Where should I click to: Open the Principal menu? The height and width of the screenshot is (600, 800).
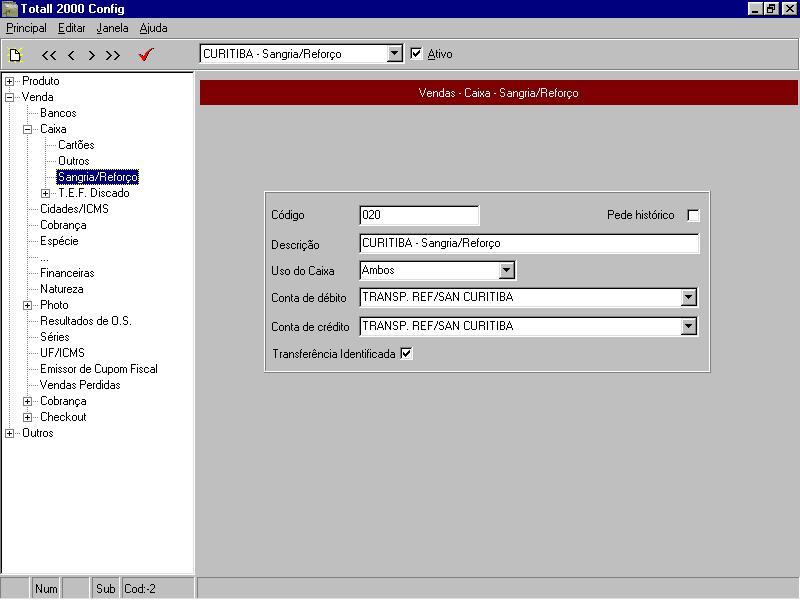point(26,28)
